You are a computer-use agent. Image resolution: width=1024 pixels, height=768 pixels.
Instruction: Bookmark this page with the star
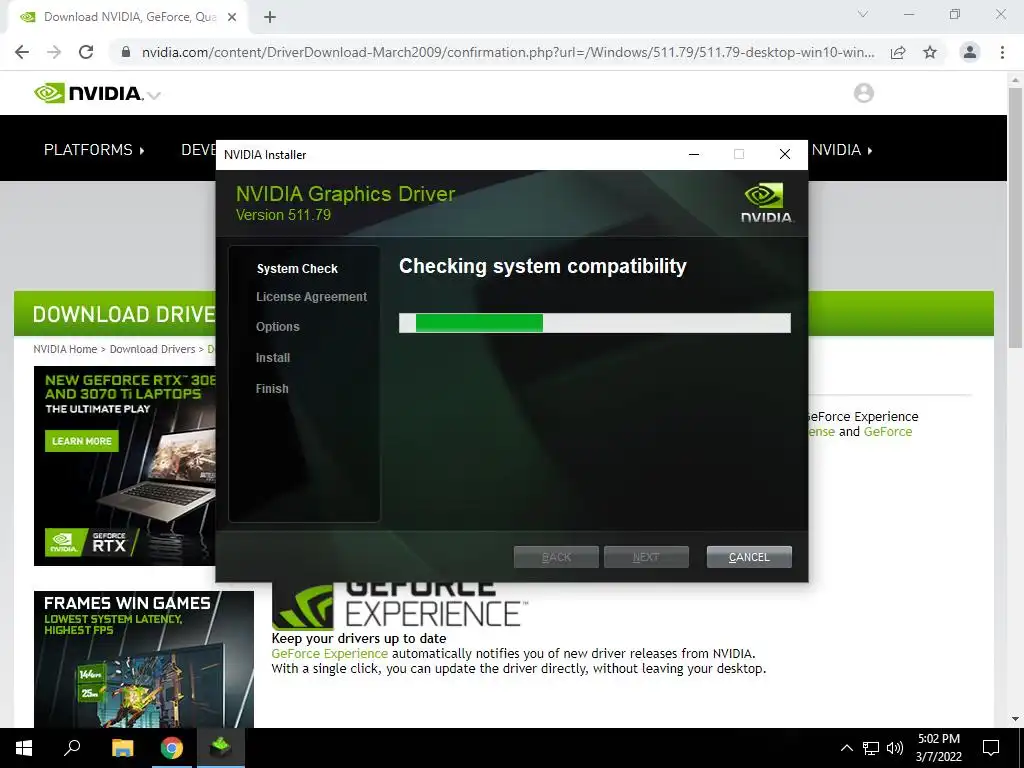pos(930,52)
